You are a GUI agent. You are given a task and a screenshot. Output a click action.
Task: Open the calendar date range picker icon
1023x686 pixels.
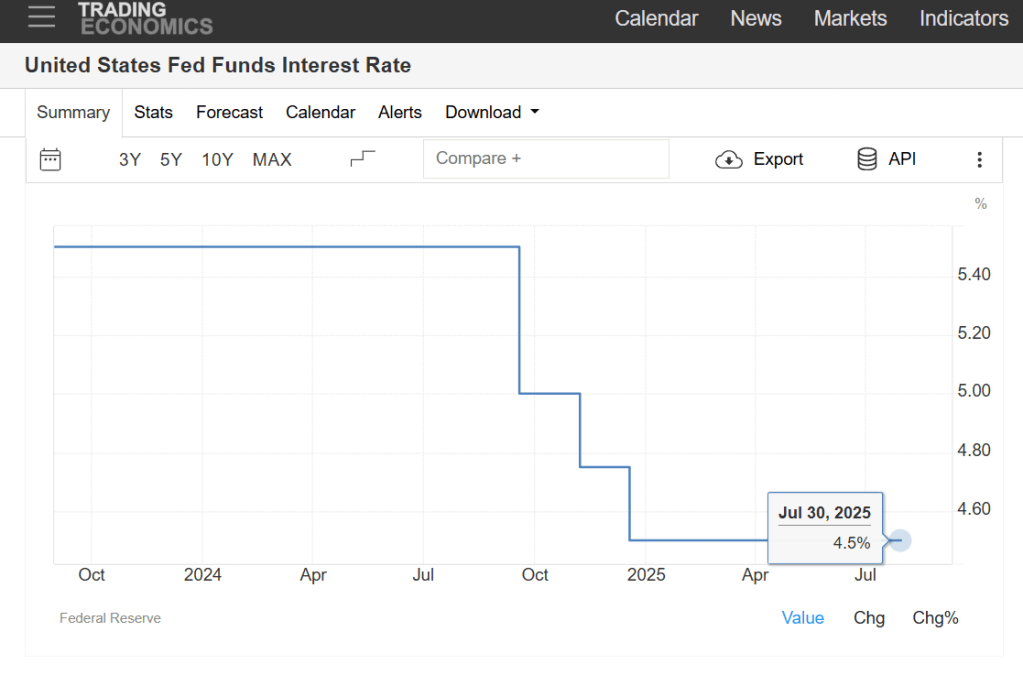point(50,159)
